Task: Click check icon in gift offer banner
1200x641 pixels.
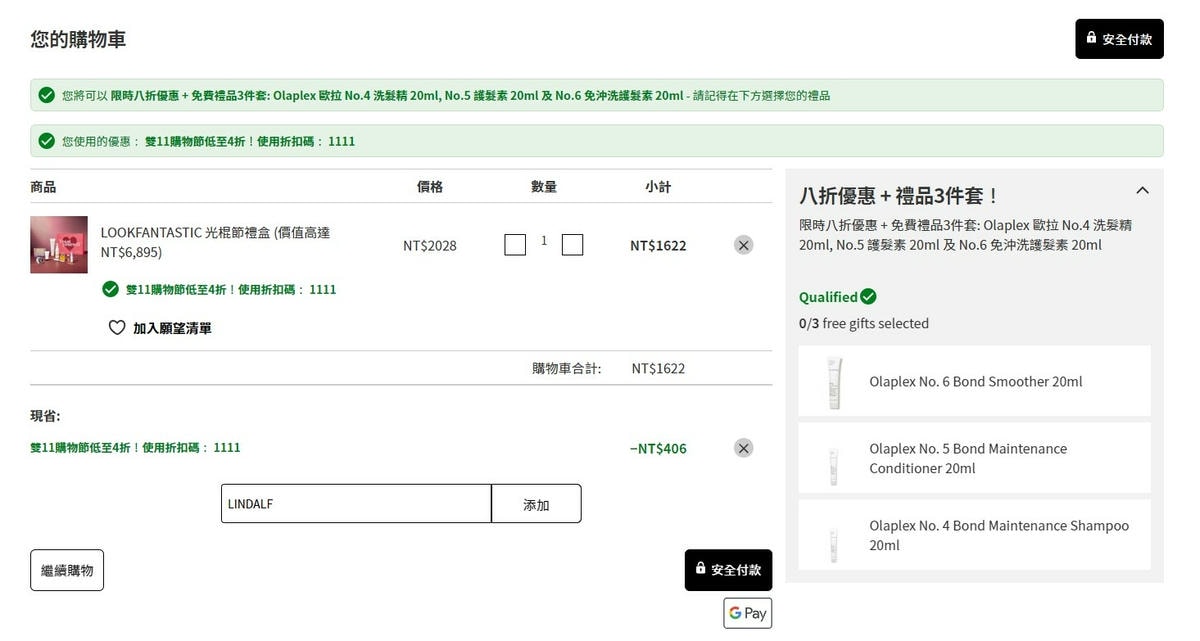Action: 46,95
